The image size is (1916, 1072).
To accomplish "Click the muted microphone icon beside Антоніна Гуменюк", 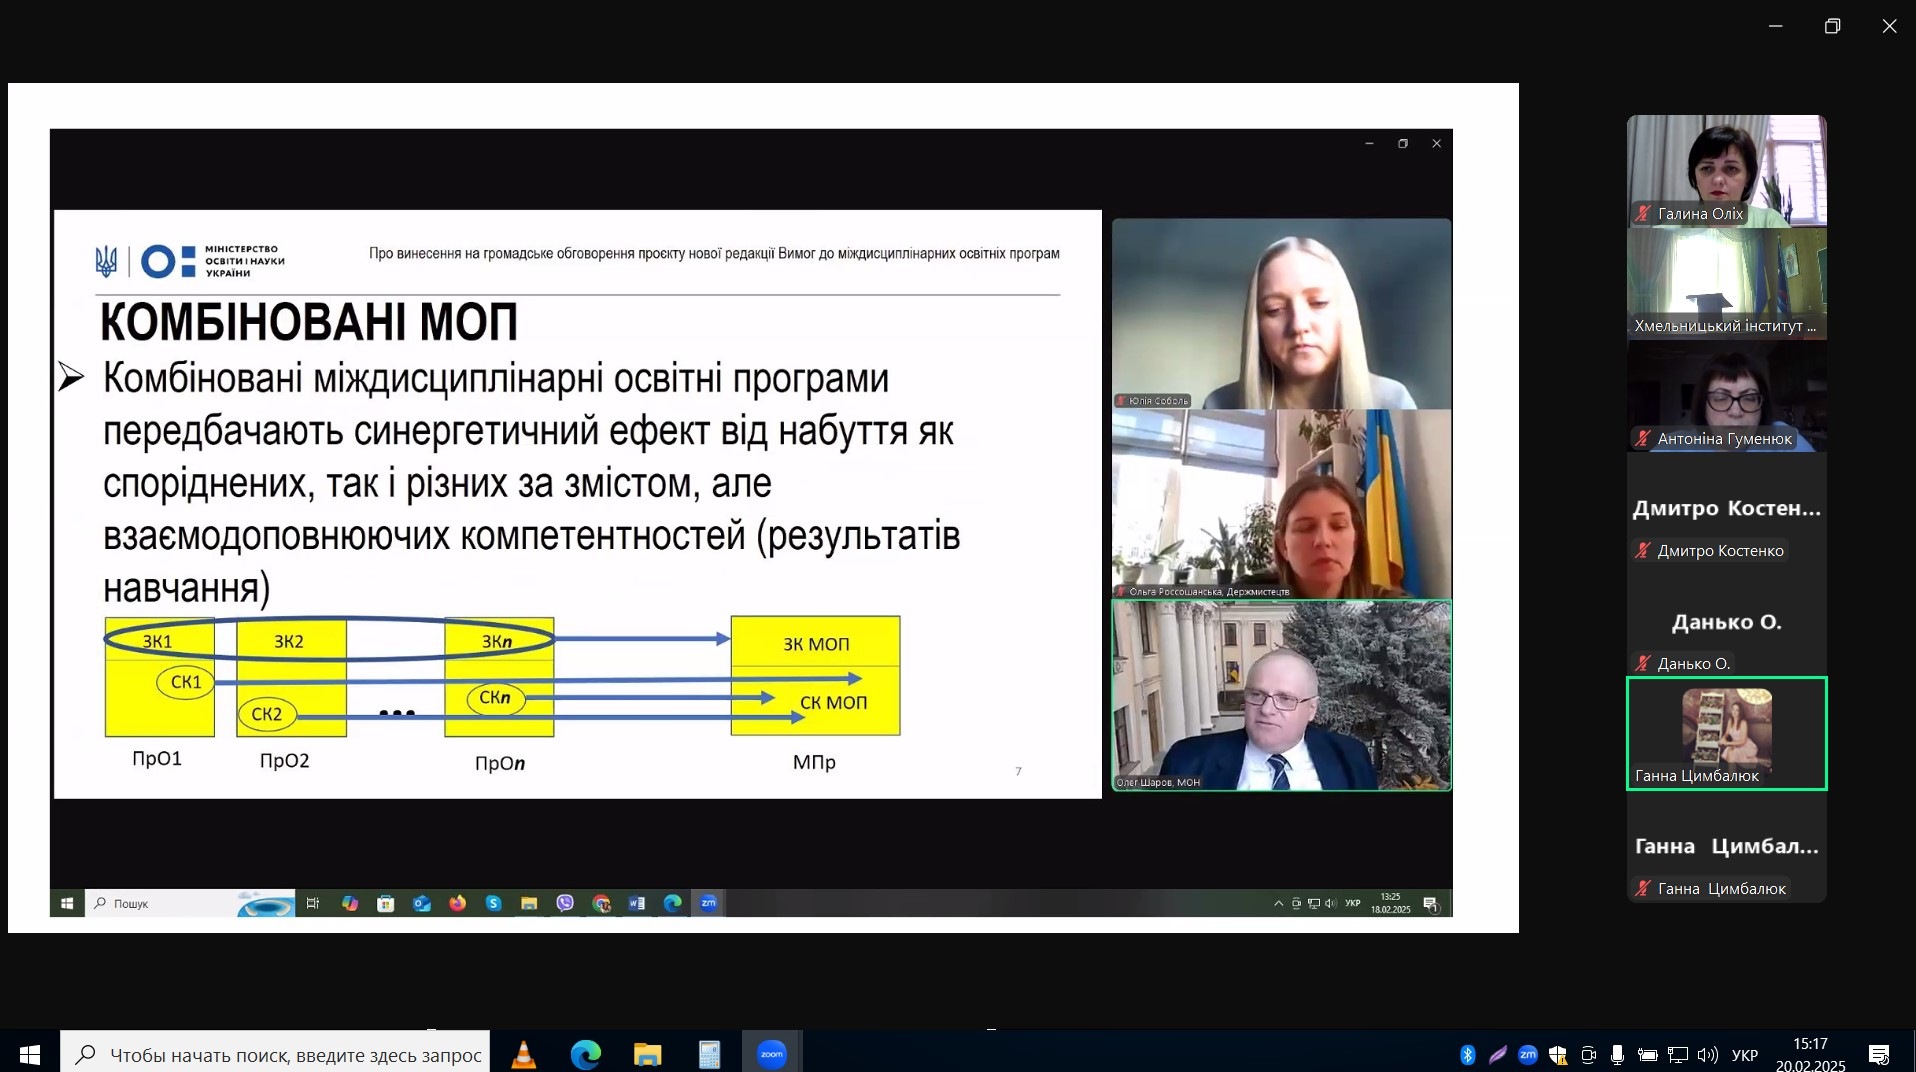I will 1643,438.
